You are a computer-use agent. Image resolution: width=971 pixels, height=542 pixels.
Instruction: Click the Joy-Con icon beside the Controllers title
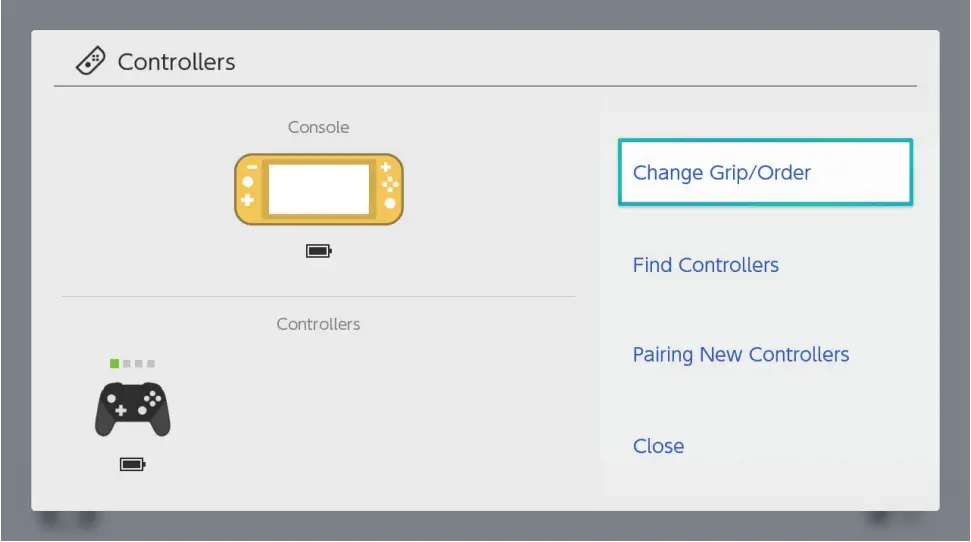pos(92,61)
